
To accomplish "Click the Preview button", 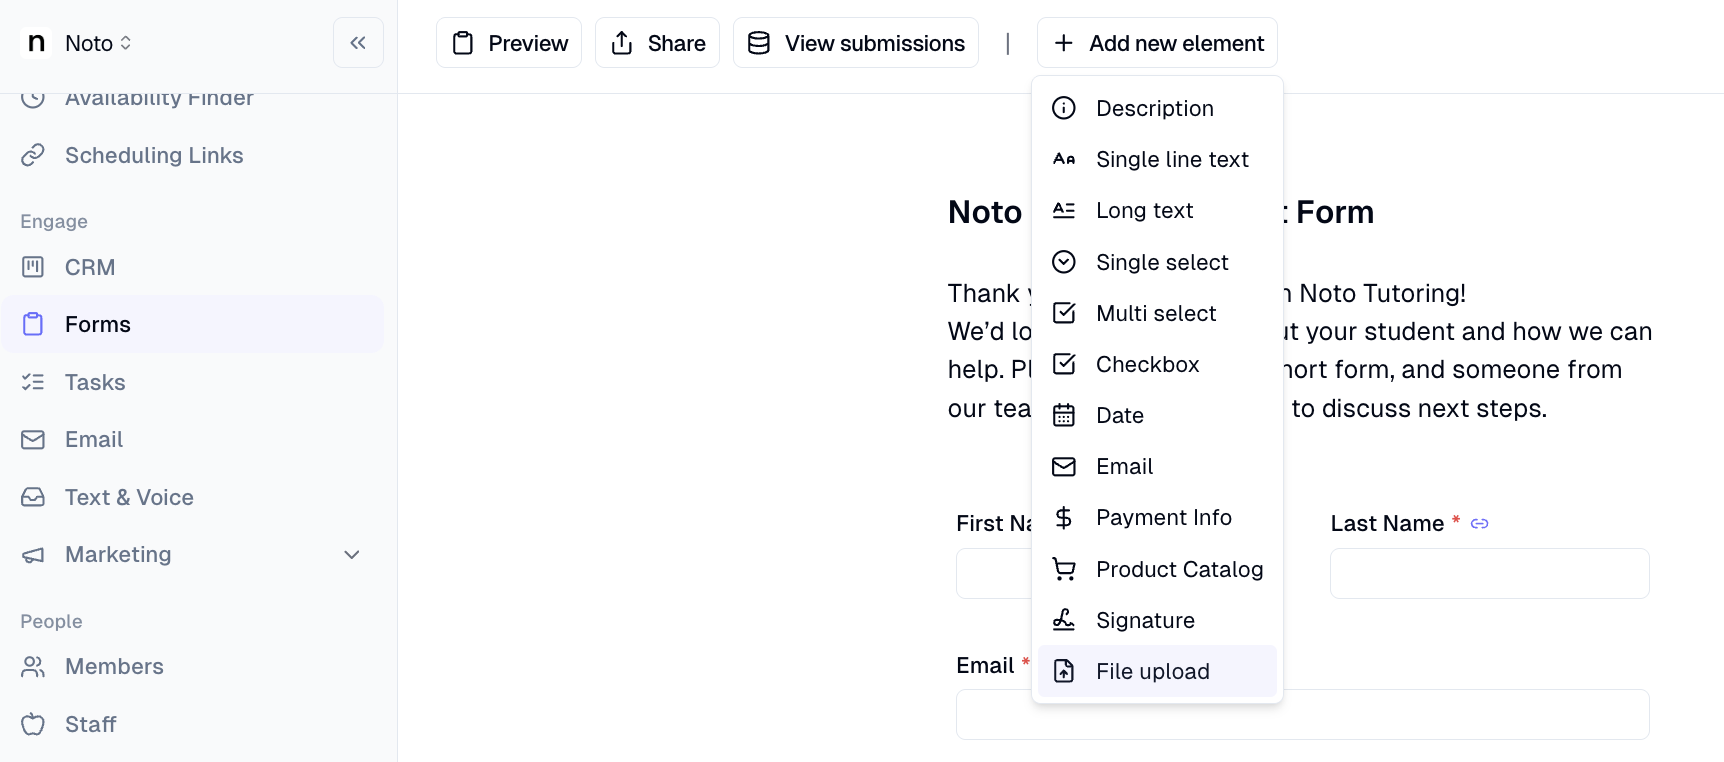I will pos(509,43).
